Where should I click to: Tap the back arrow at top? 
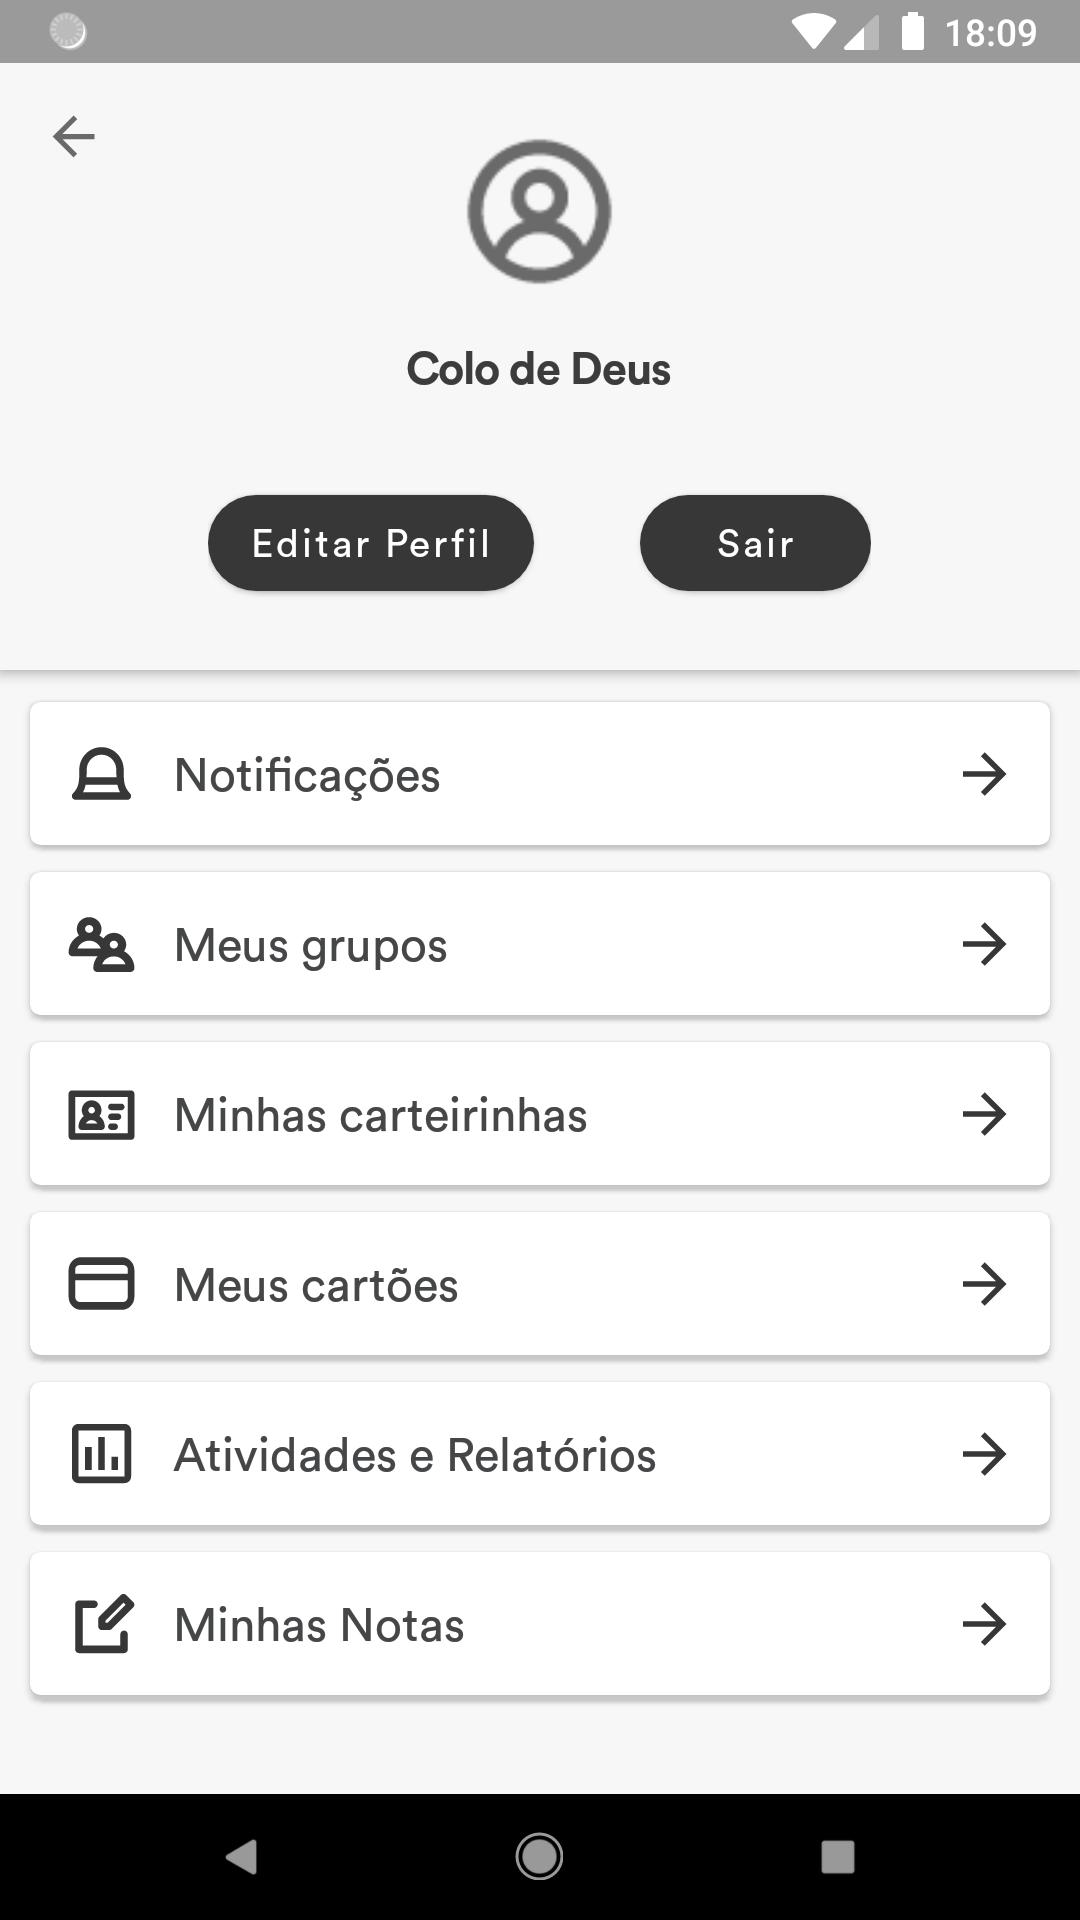[x=74, y=136]
